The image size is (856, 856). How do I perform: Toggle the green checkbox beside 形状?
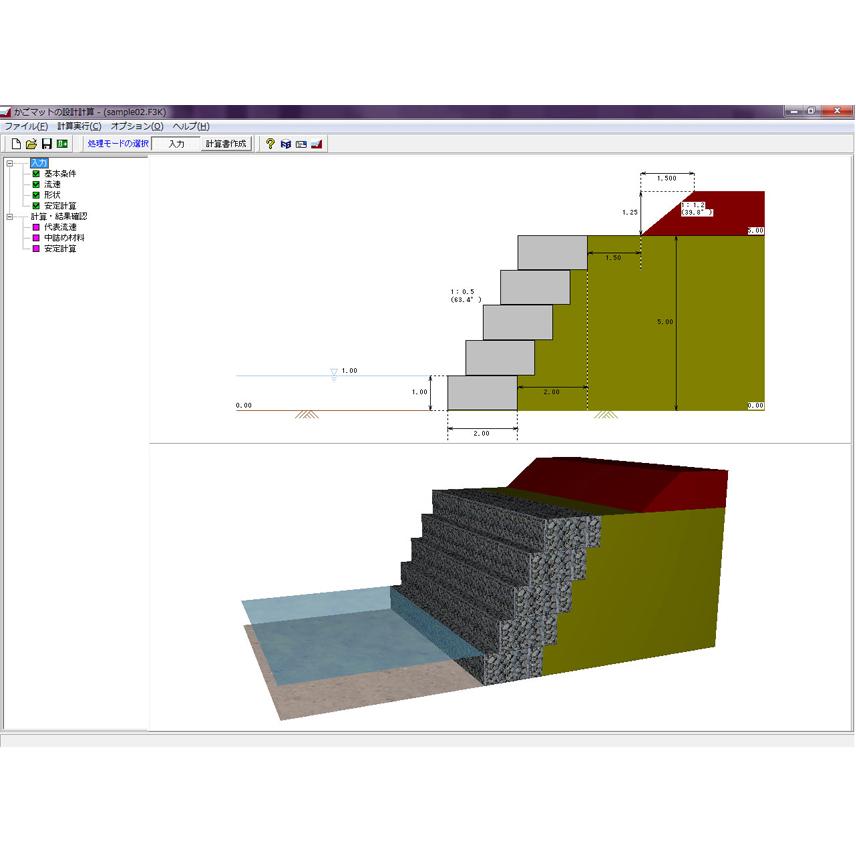tap(36, 195)
